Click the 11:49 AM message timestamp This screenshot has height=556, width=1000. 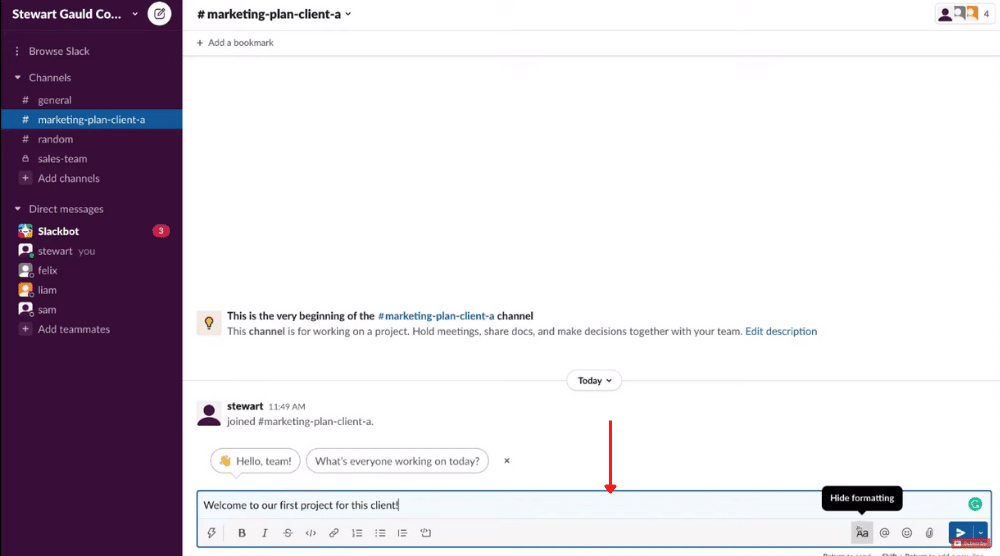pos(287,407)
